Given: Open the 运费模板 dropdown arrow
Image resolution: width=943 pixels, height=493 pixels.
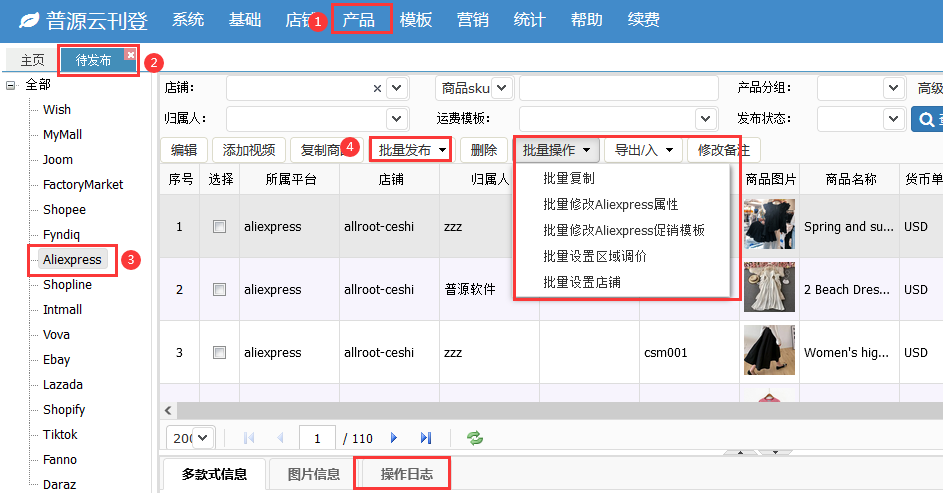Looking at the screenshot, I should (705, 119).
